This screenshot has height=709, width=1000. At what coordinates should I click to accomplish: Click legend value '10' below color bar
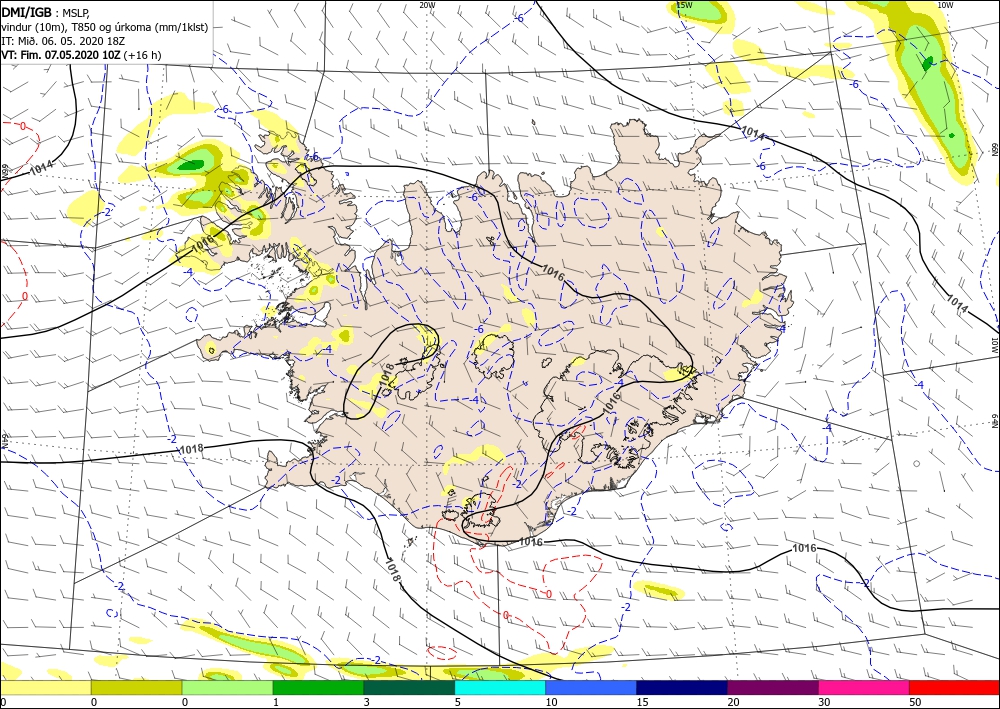pyautogui.click(x=551, y=702)
